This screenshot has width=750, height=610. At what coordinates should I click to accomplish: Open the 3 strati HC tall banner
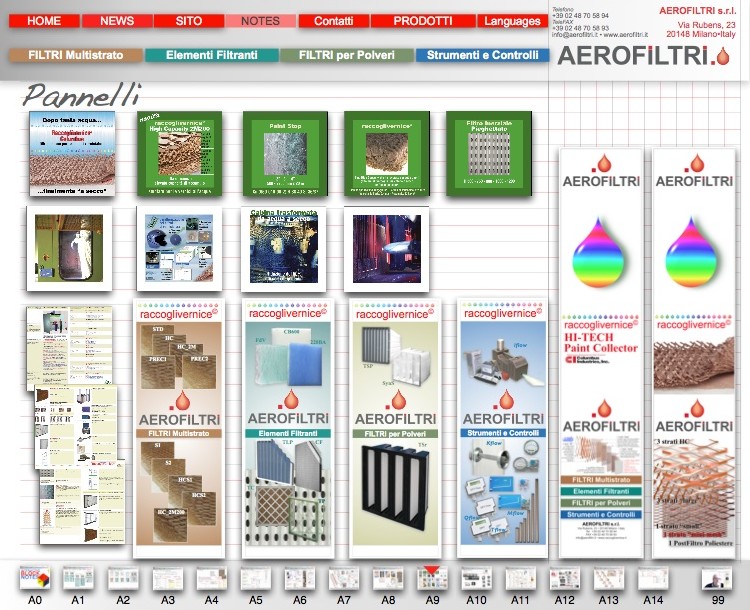click(694, 353)
